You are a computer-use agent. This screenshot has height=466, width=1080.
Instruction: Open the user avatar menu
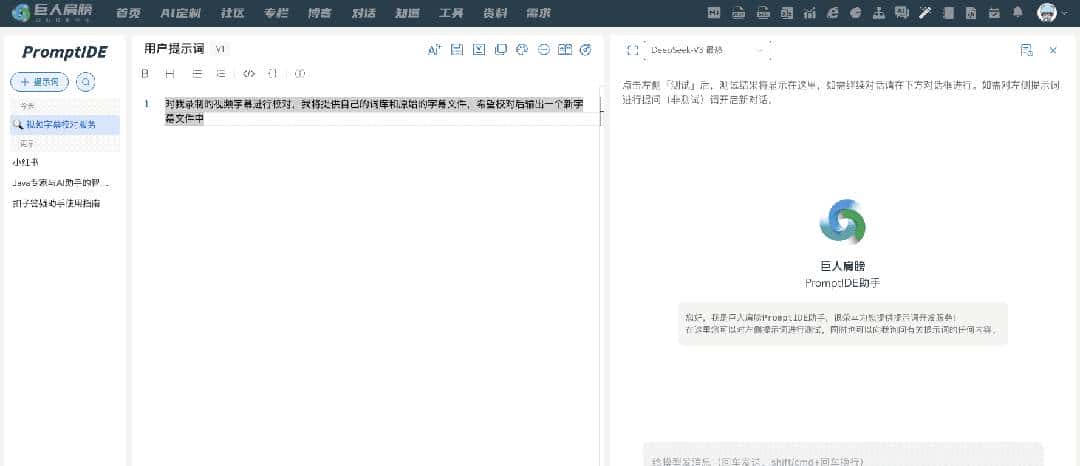[x=1048, y=12]
